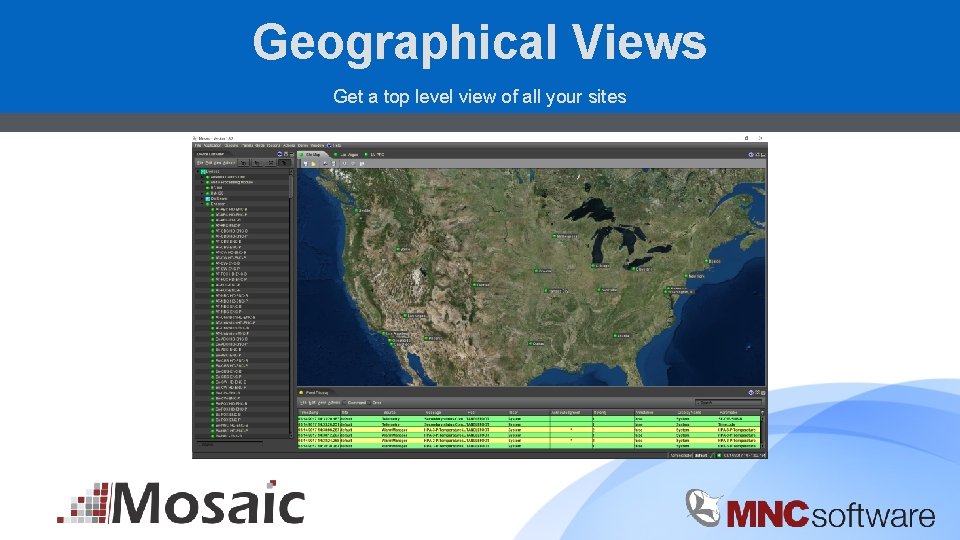Click the highlighted last Device Browser toolbar icon
This screenshot has width=960, height=540.
284,163
